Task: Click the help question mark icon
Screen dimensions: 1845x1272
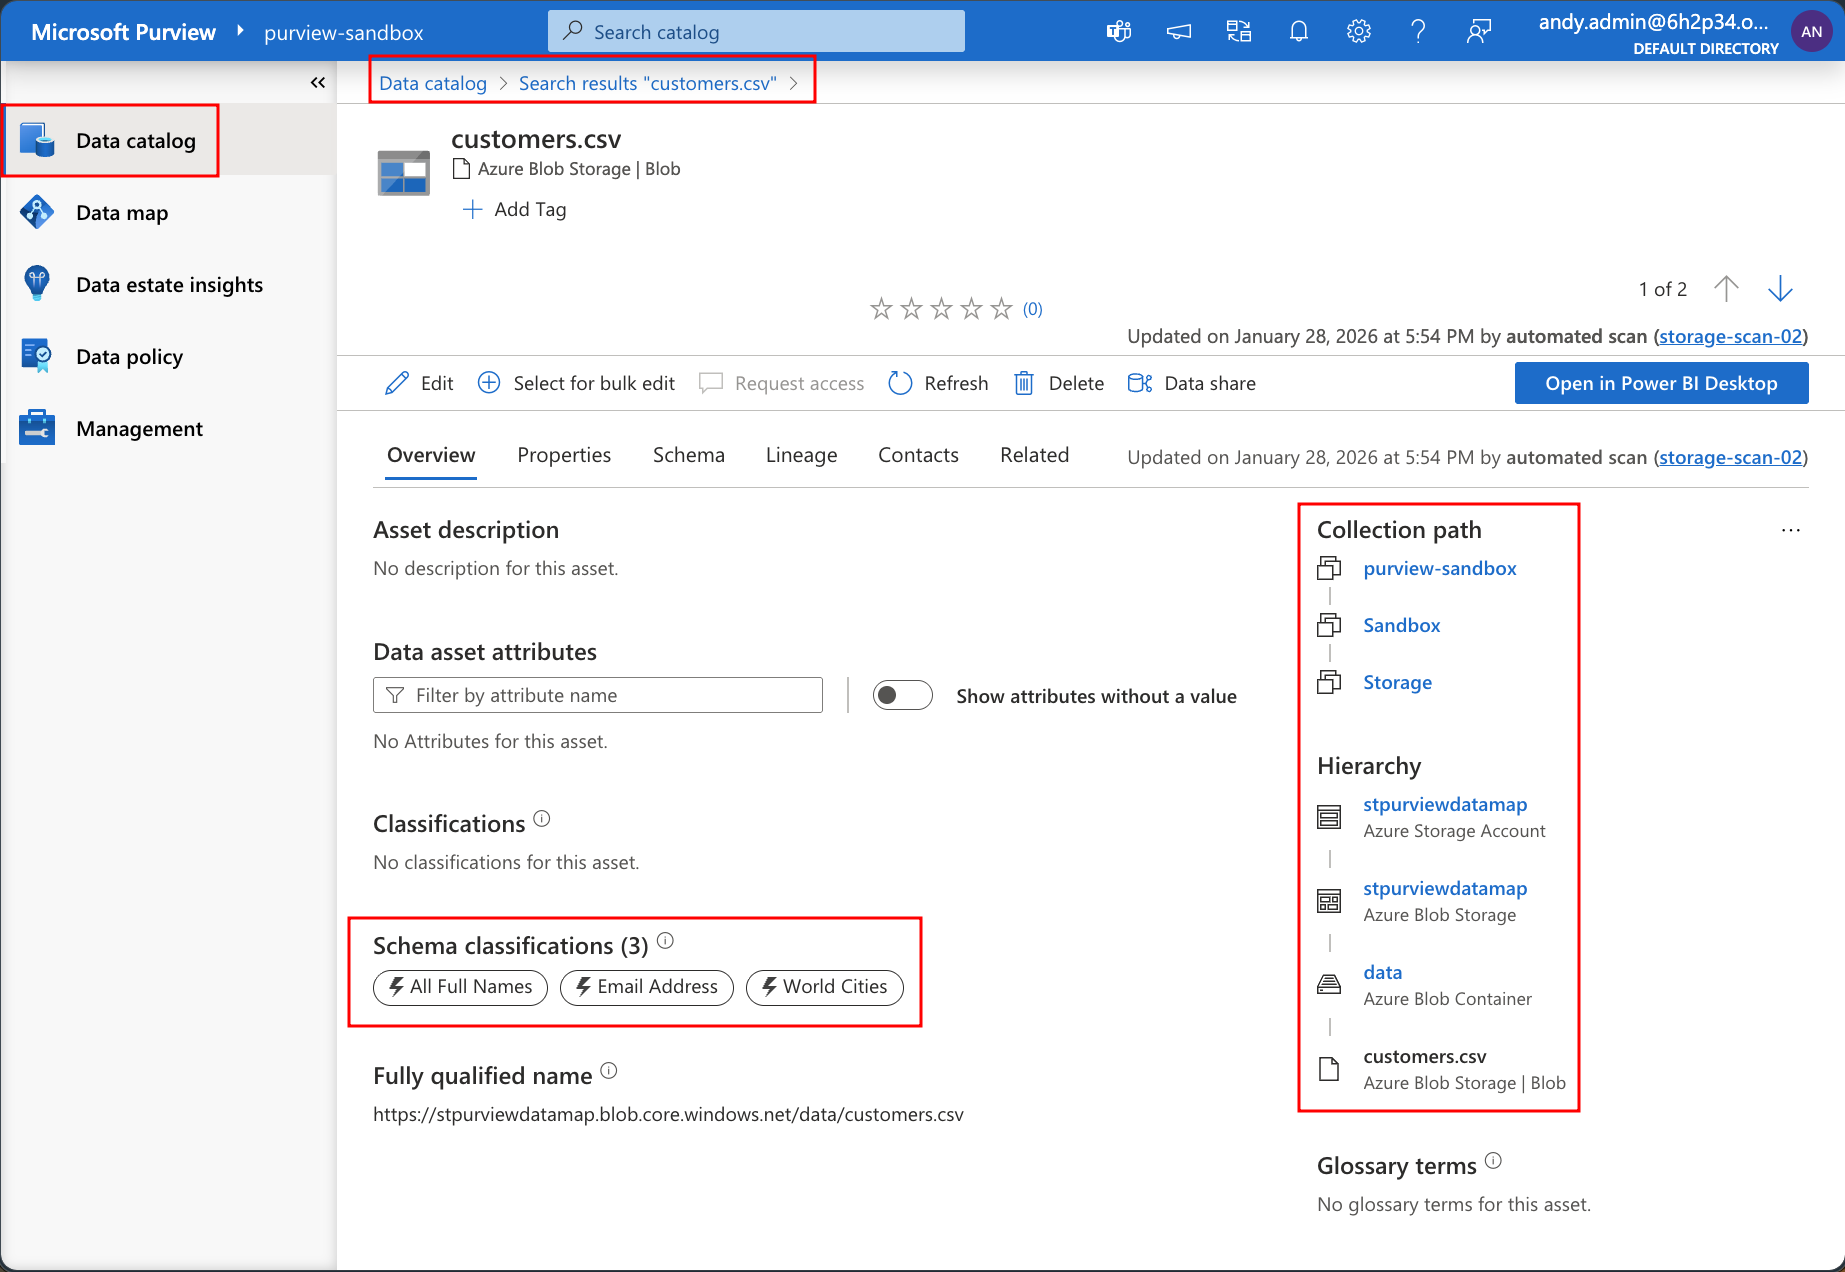Action: click(1418, 32)
